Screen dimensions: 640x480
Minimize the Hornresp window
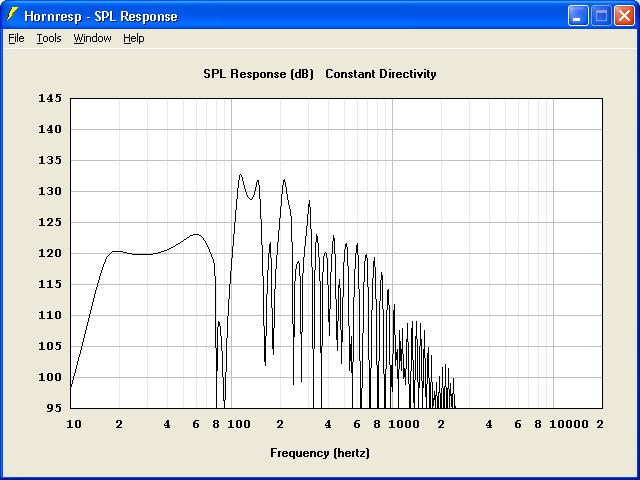click(x=578, y=16)
